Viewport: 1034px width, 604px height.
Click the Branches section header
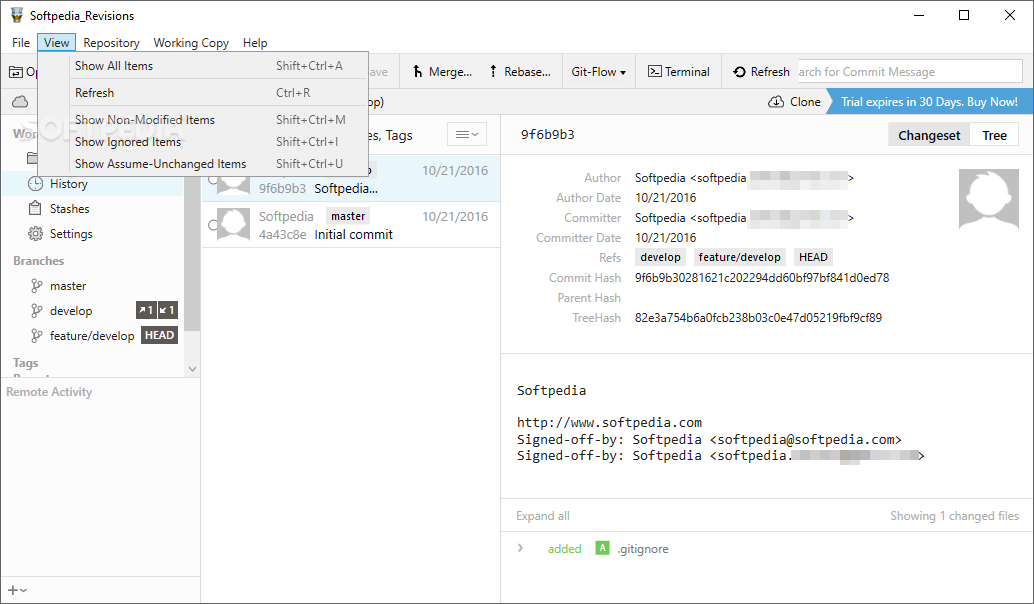pos(39,261)
